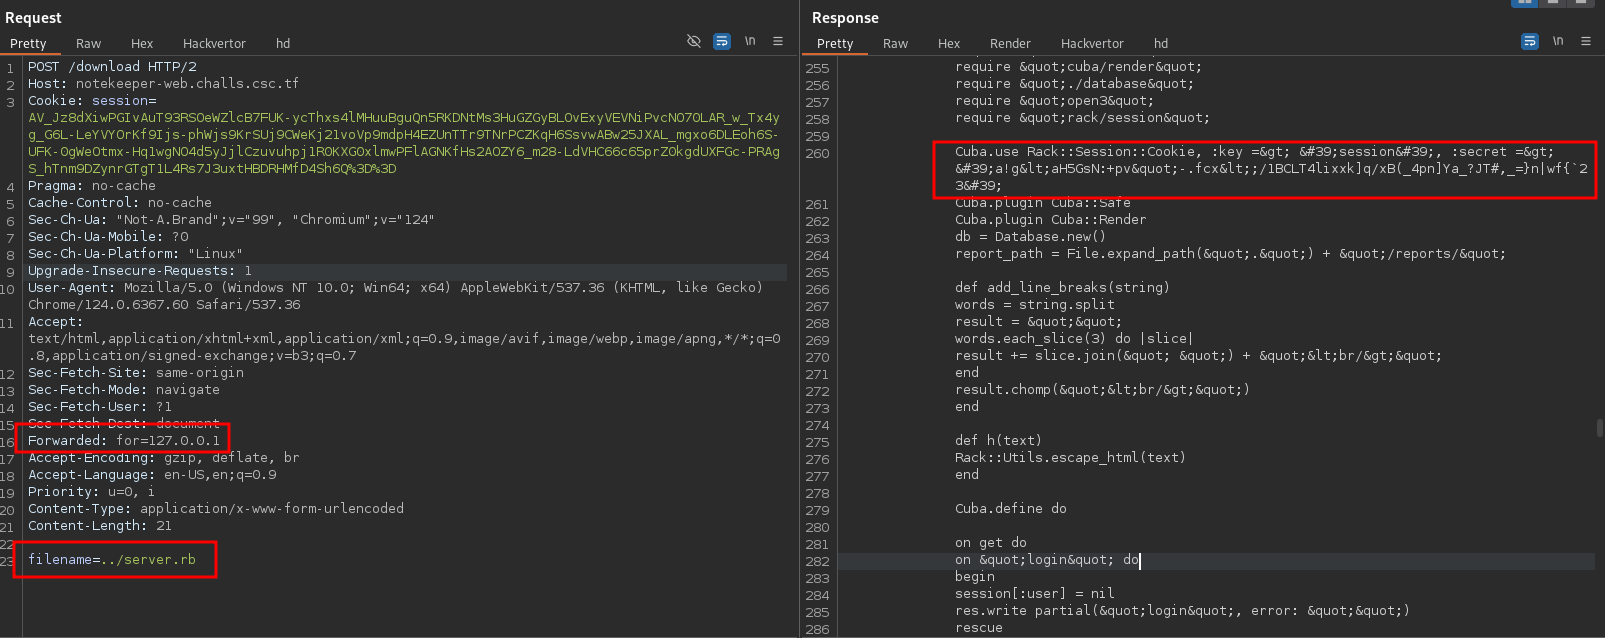This screenshot has width=1605, height=638.
Task: Toggle show newline characters icon in Request panel
Action: [750, 41]
